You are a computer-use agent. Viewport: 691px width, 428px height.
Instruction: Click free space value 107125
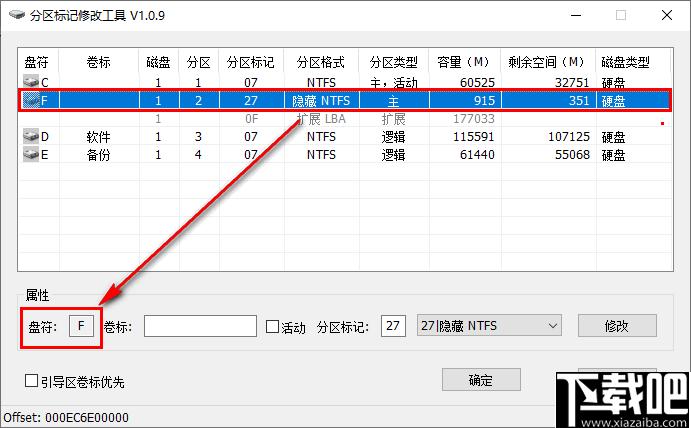(x=569, y=137)
